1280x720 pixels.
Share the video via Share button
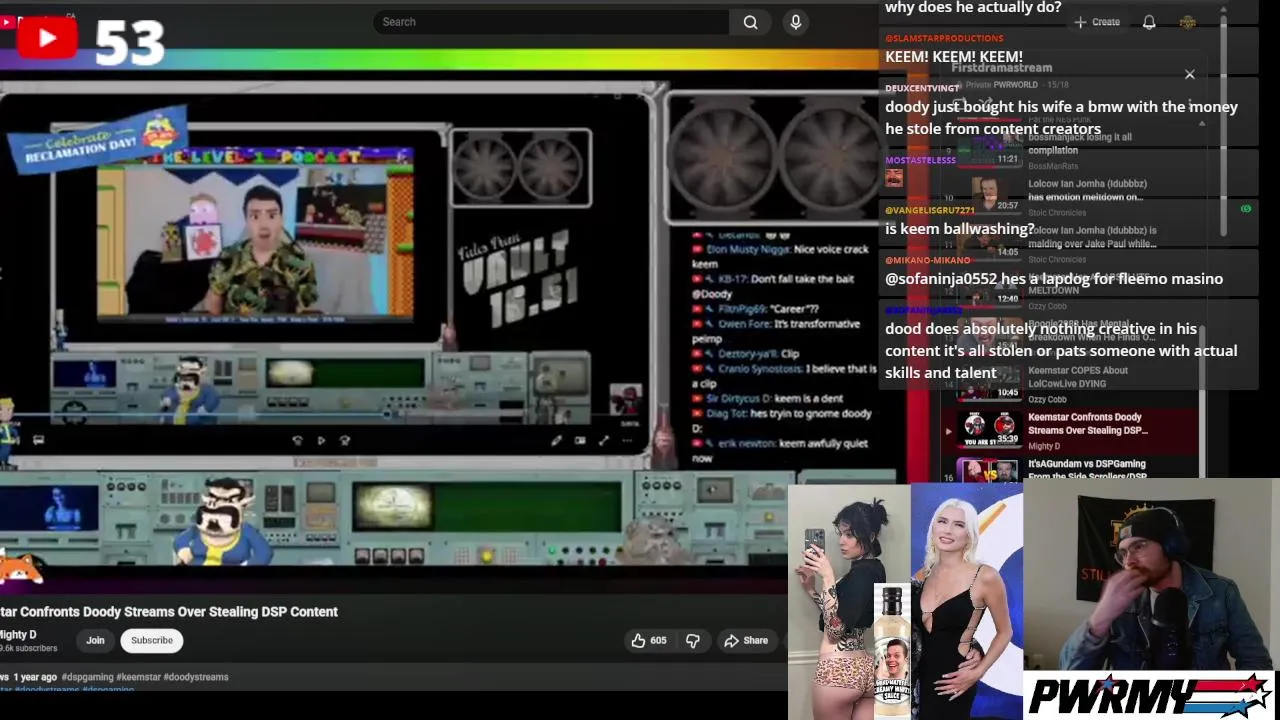click(746, 640)
